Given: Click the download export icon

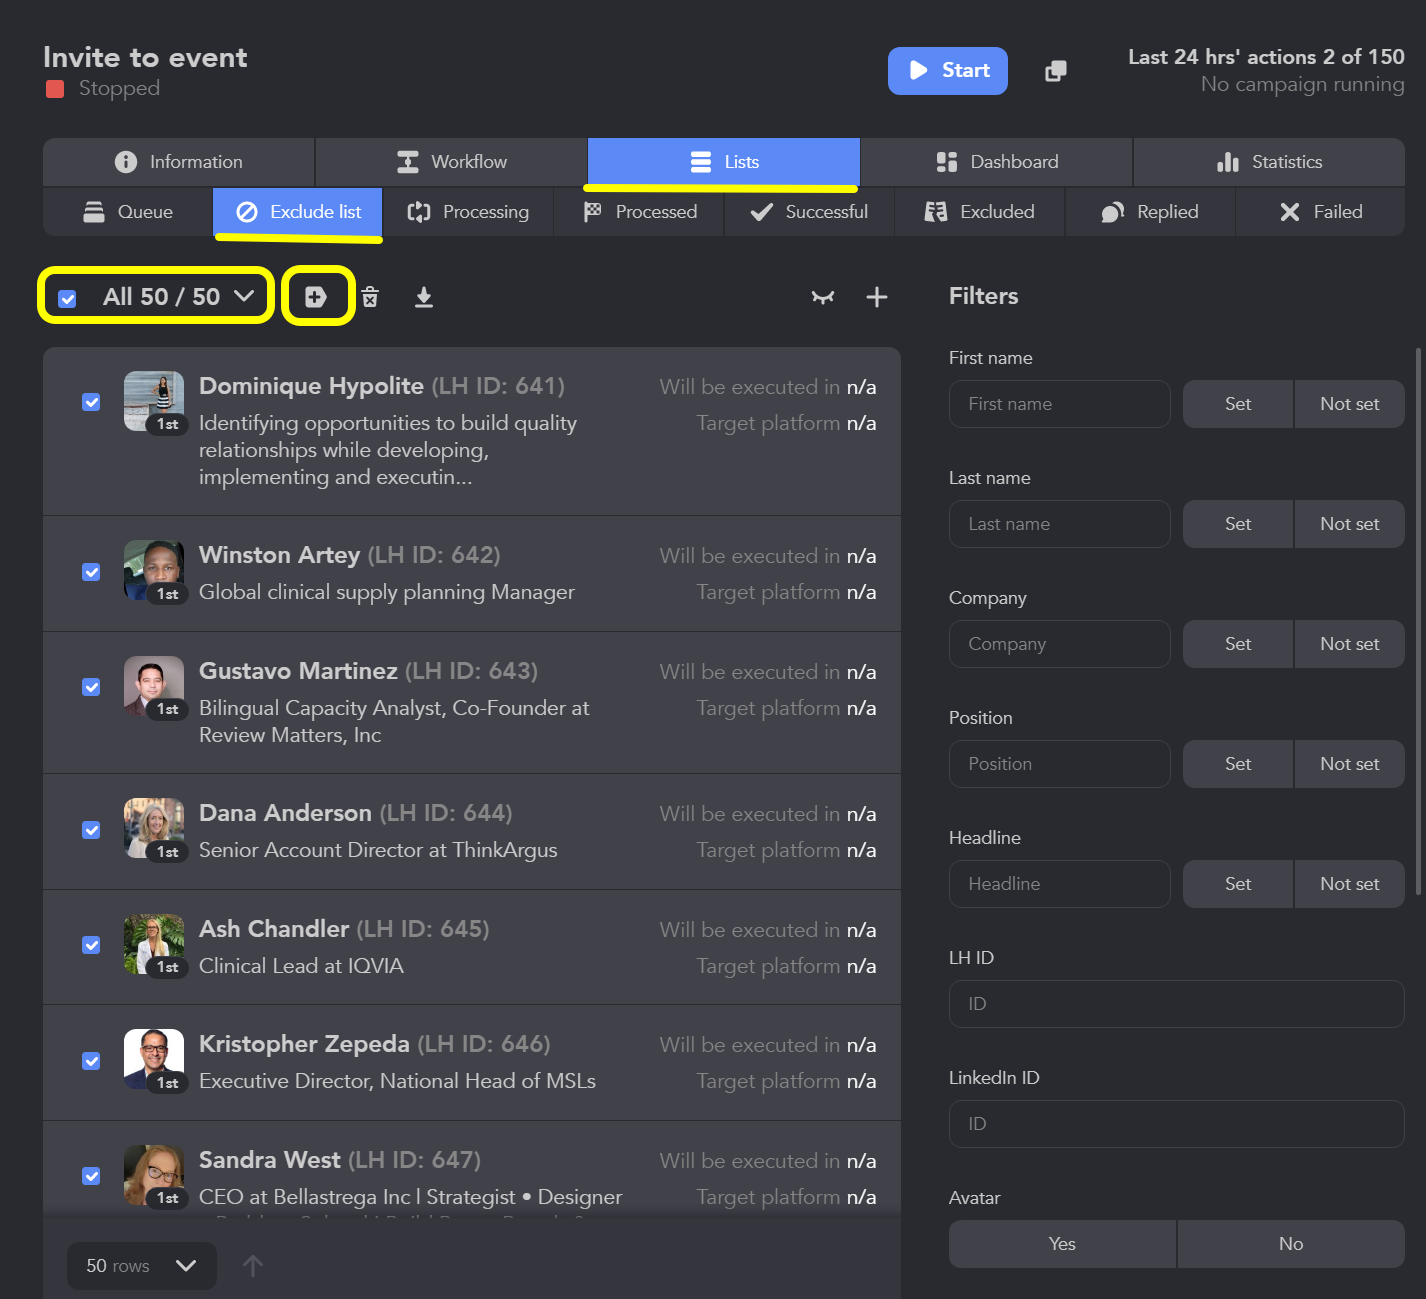Looking at the screenshot, I should (424, 297).
